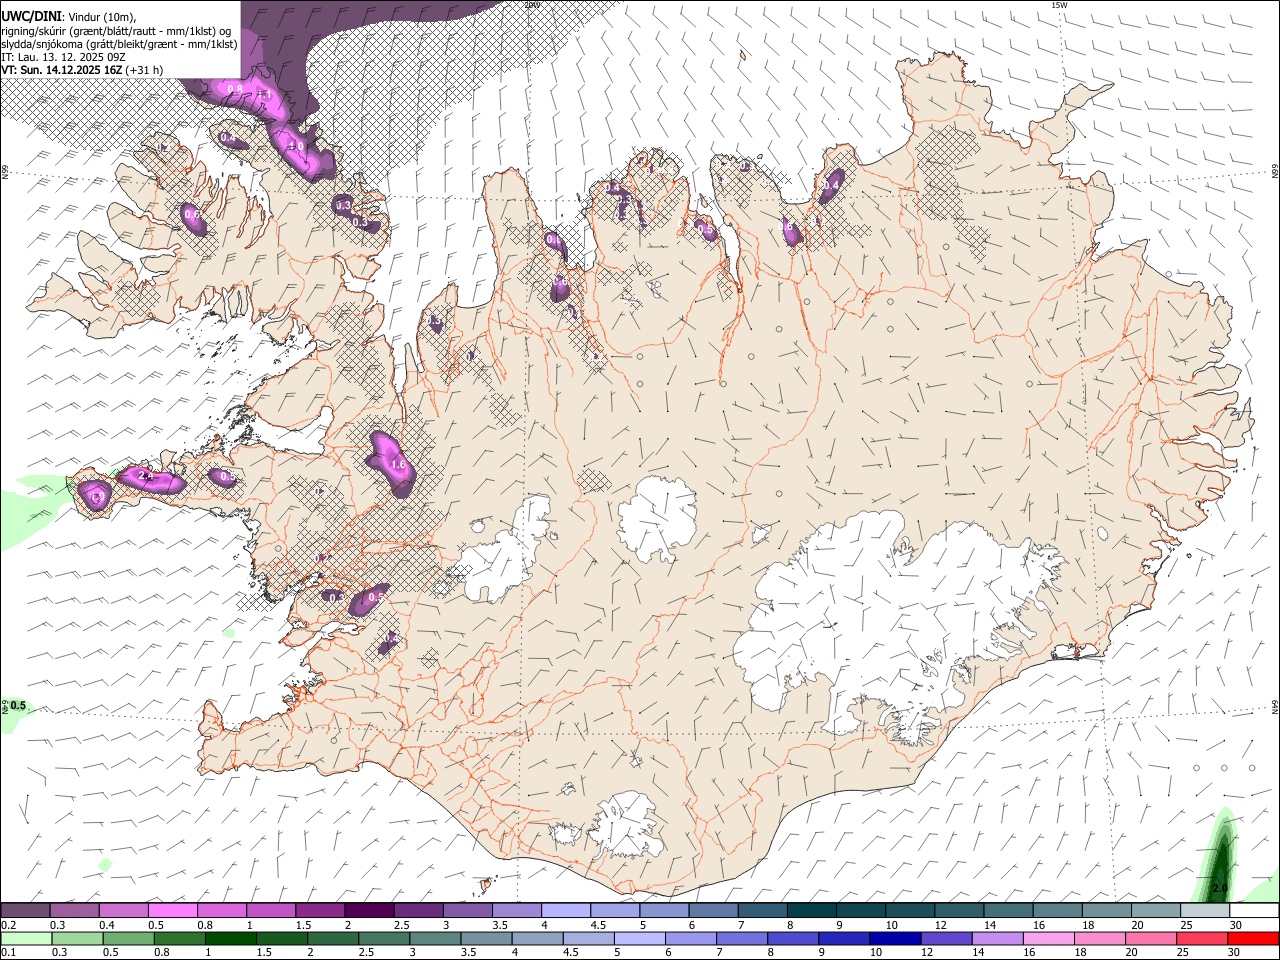Select the medium green swatch at rain-legend 0.5
Image resolution: width=1280 pixels, height=960 pixels.
pos(128,938)
